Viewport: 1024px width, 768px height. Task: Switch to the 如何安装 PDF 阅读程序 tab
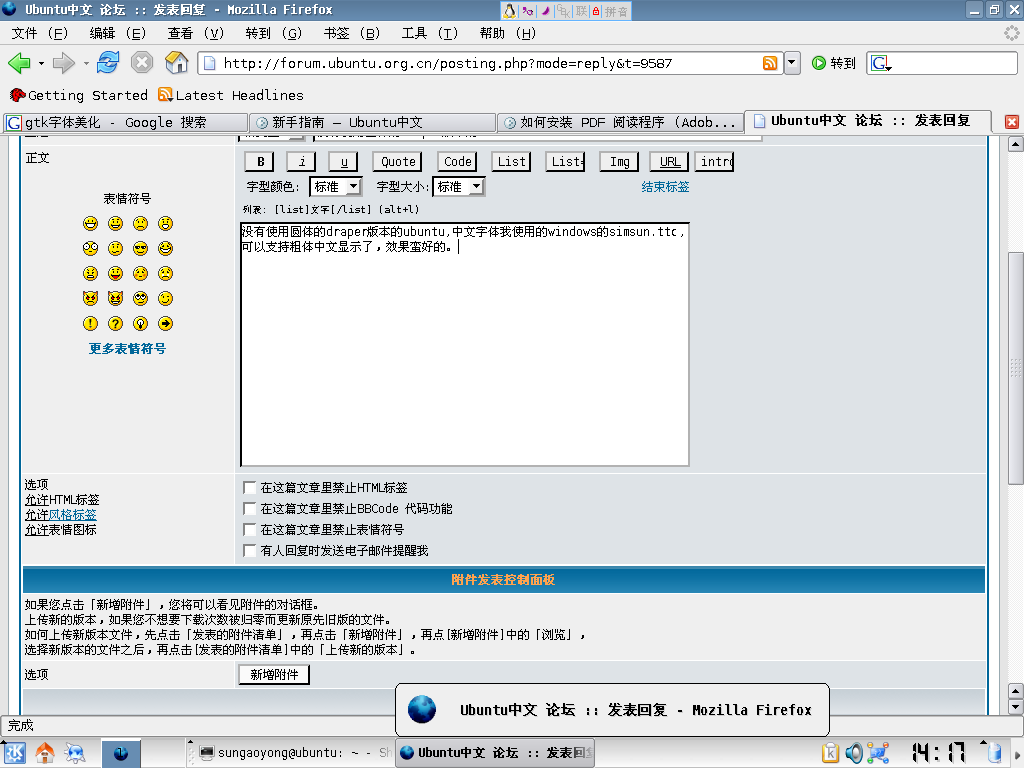click(x=621, y=122)
